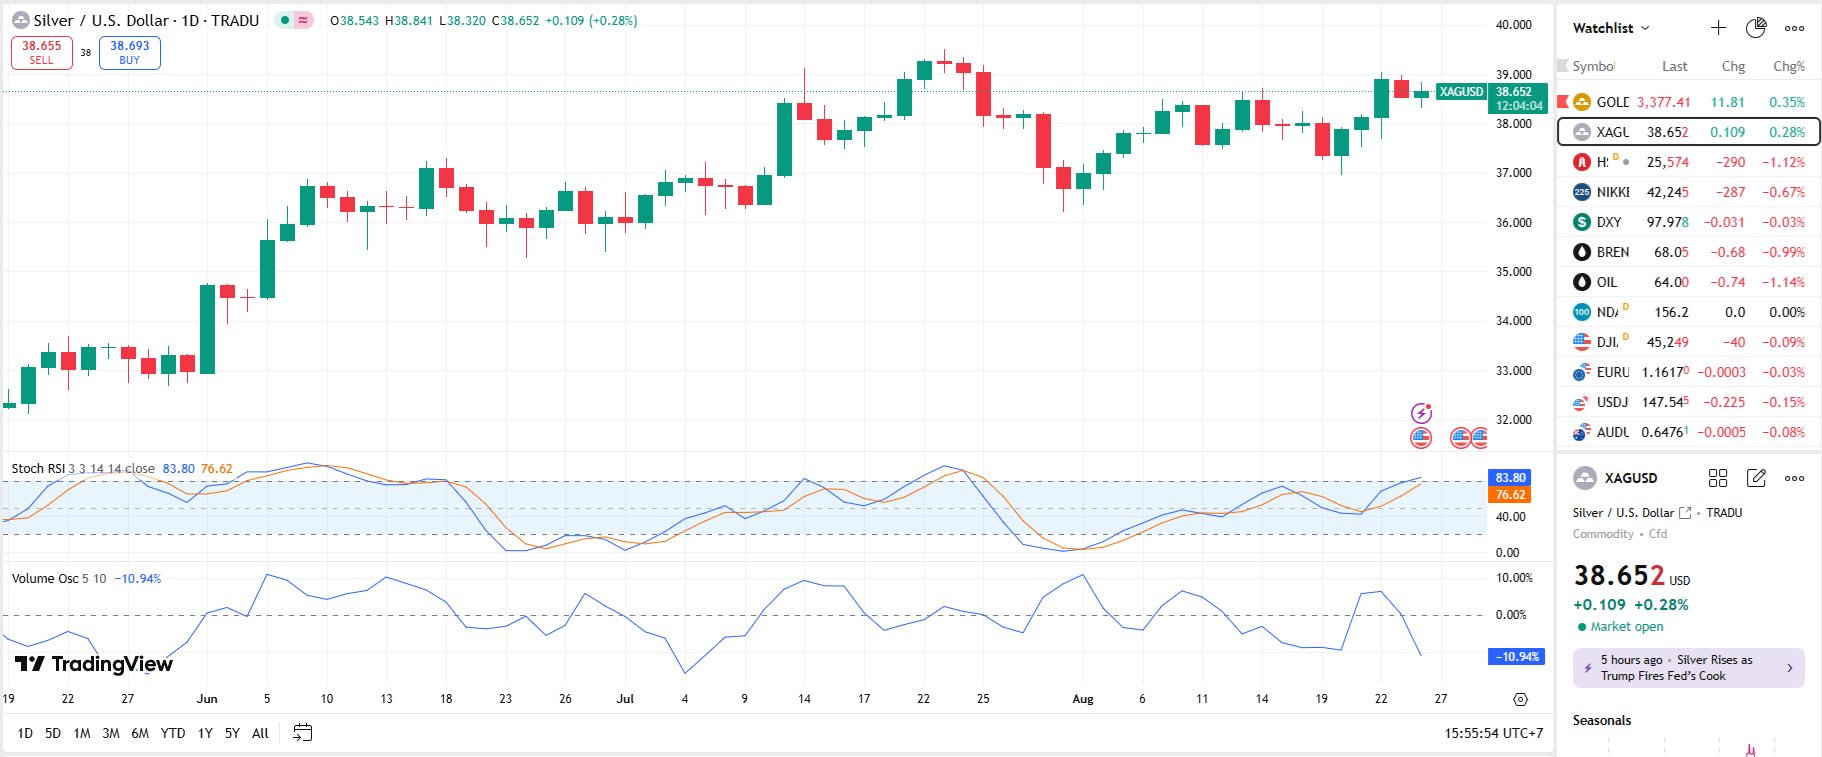Click the pink data-delay indicator next to TRADU
Image resolution: width=1822 pixels, height=757 pixels.
(303, 20)
